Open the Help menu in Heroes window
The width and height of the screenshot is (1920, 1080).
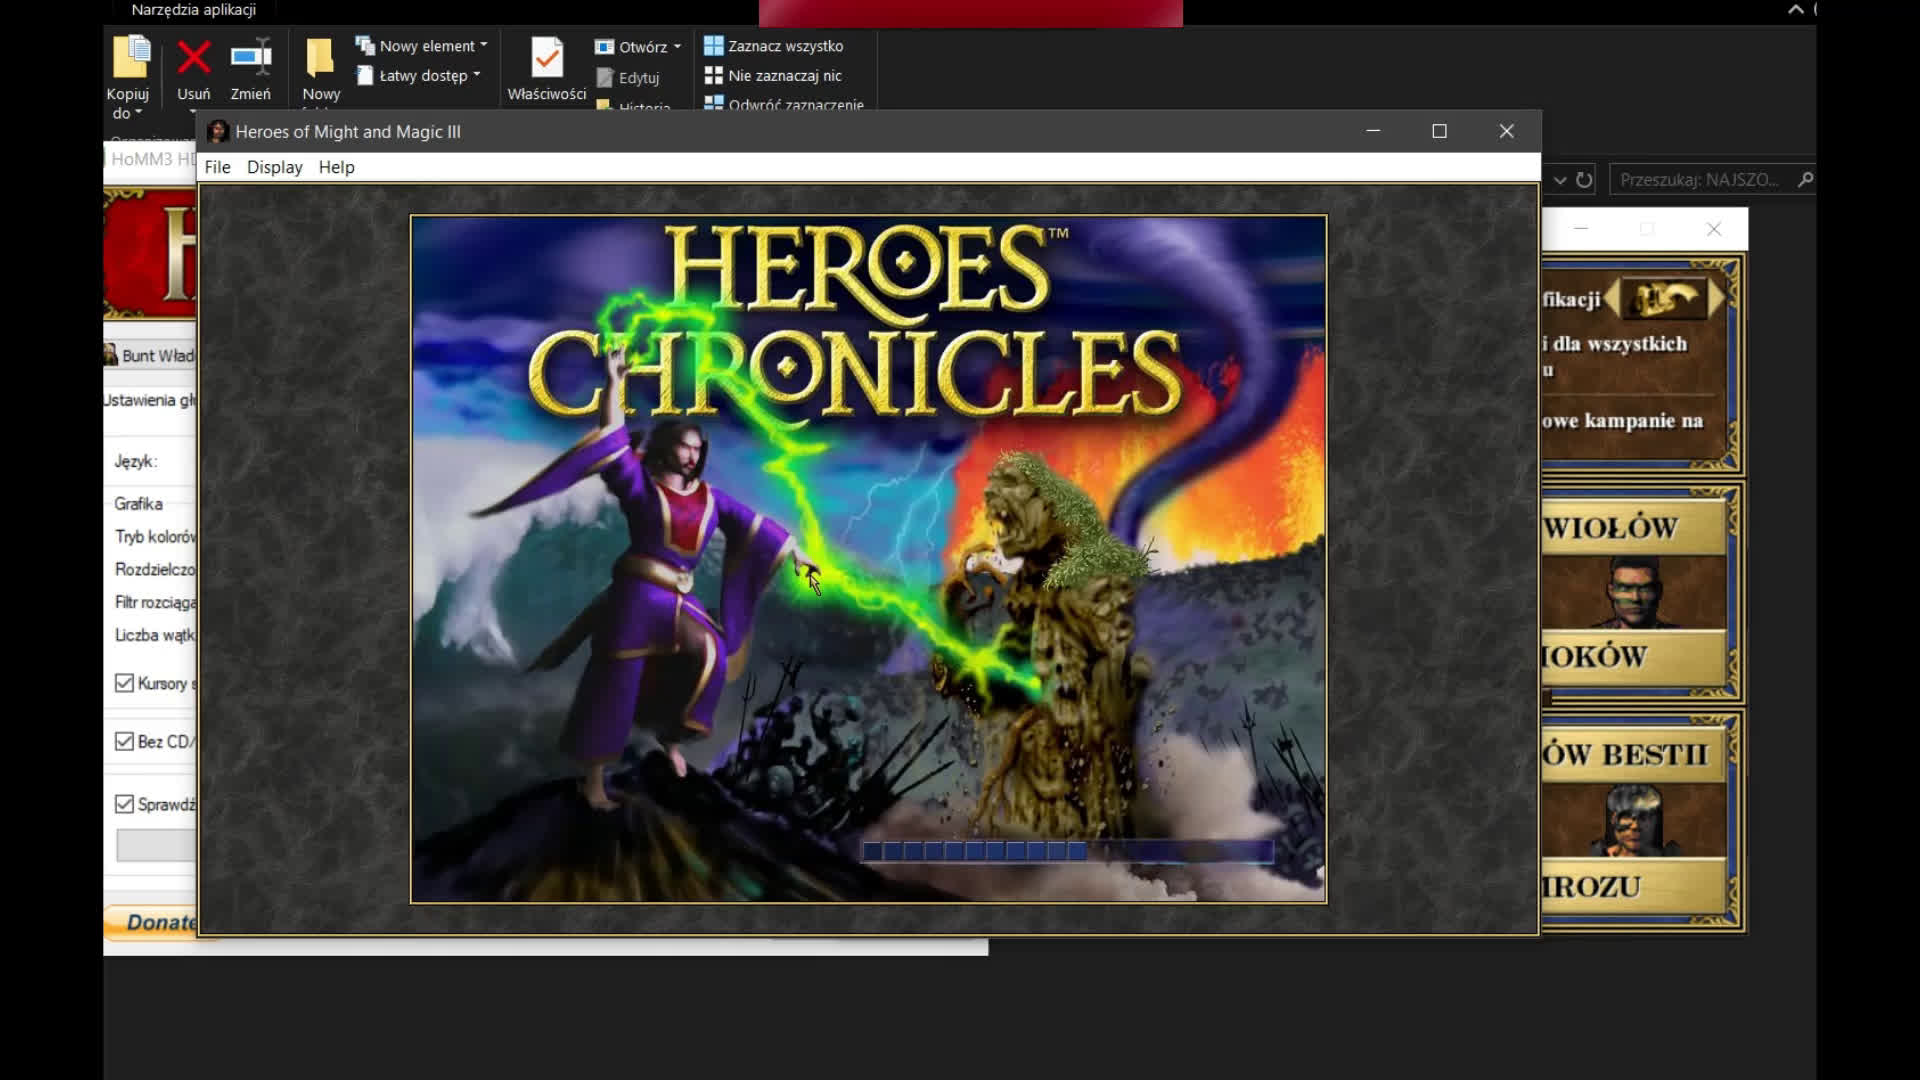(336, 167)
